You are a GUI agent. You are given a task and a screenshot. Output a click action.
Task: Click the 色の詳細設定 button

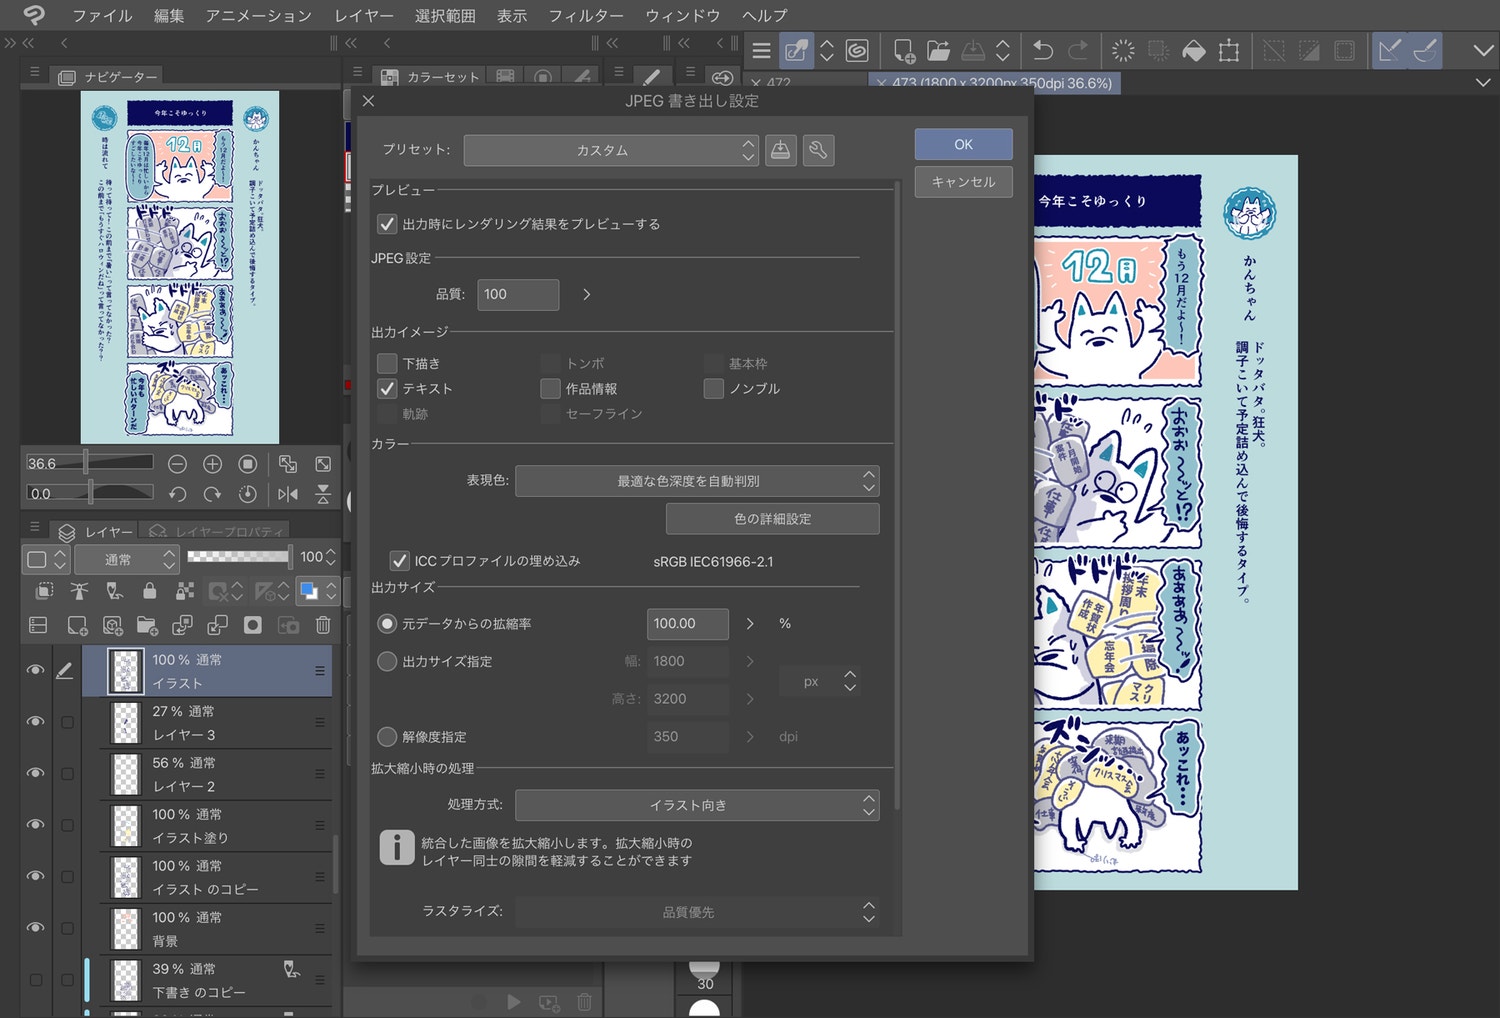point(772,519)
